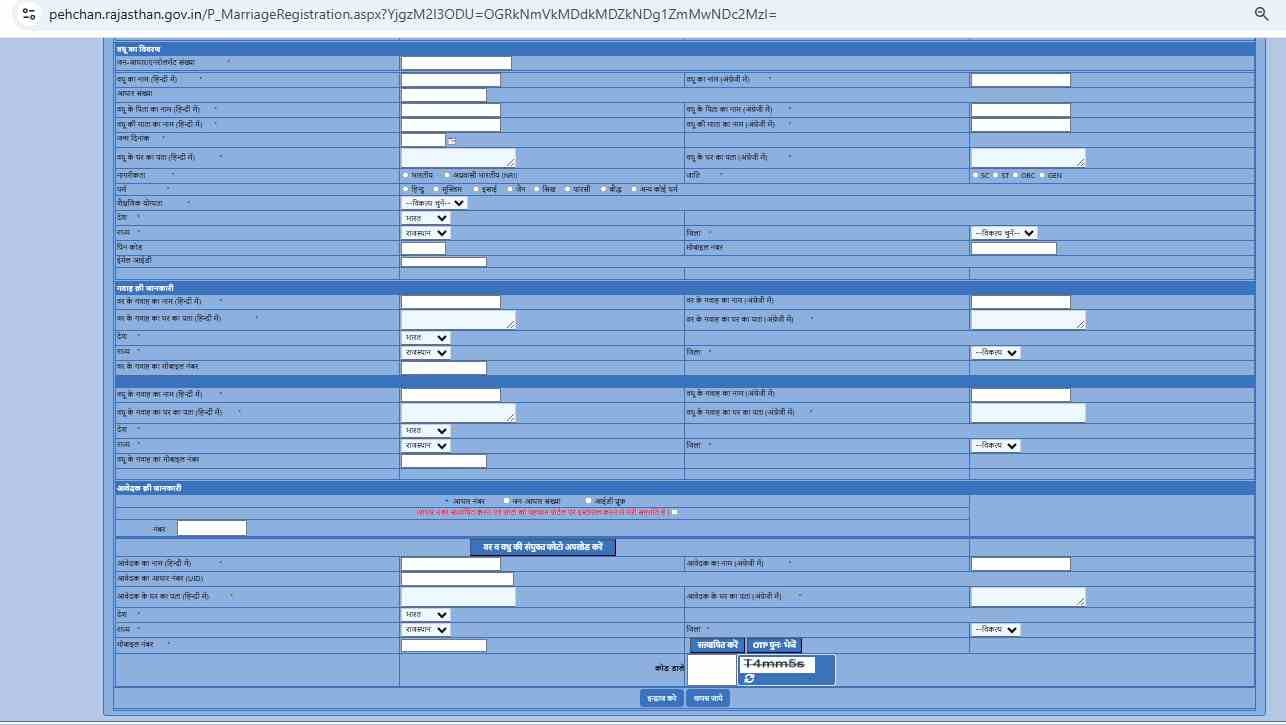
Task: Open the applicant's राजस्थान state dropdown
Action: pos(425,630)
